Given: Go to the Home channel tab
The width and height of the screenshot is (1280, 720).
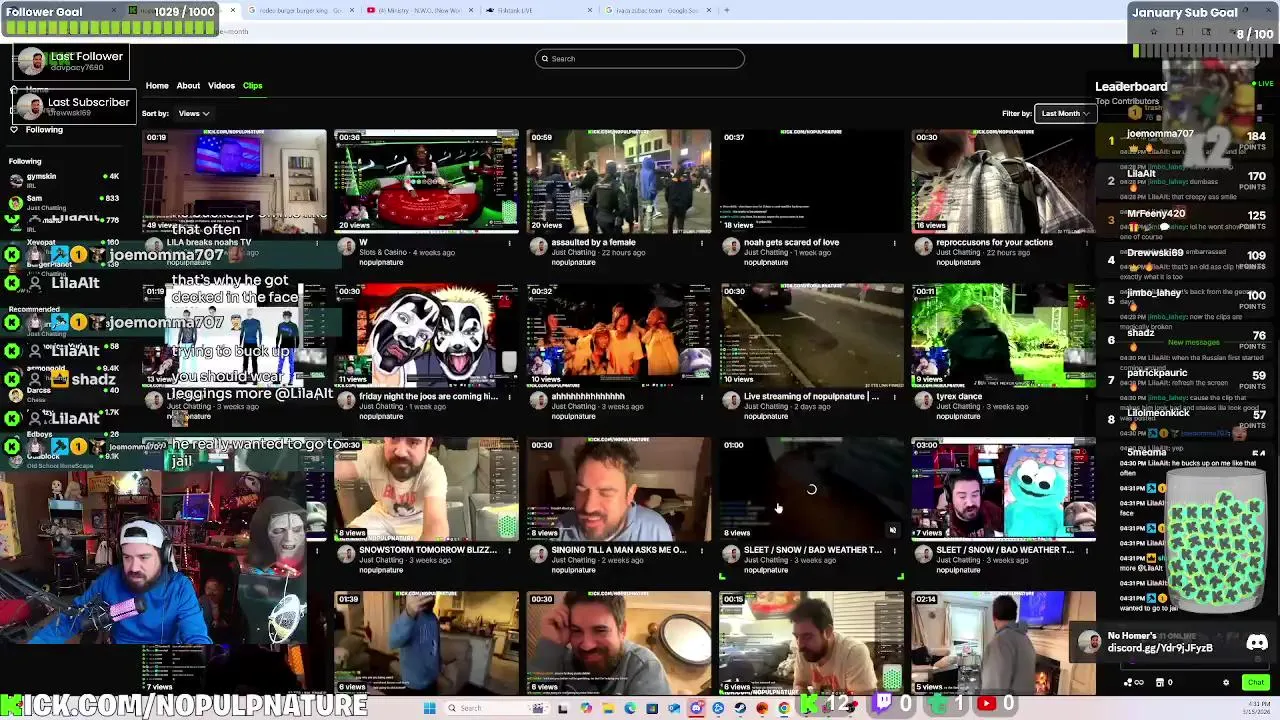Looking at the screenshot, I should pos(157,86).
